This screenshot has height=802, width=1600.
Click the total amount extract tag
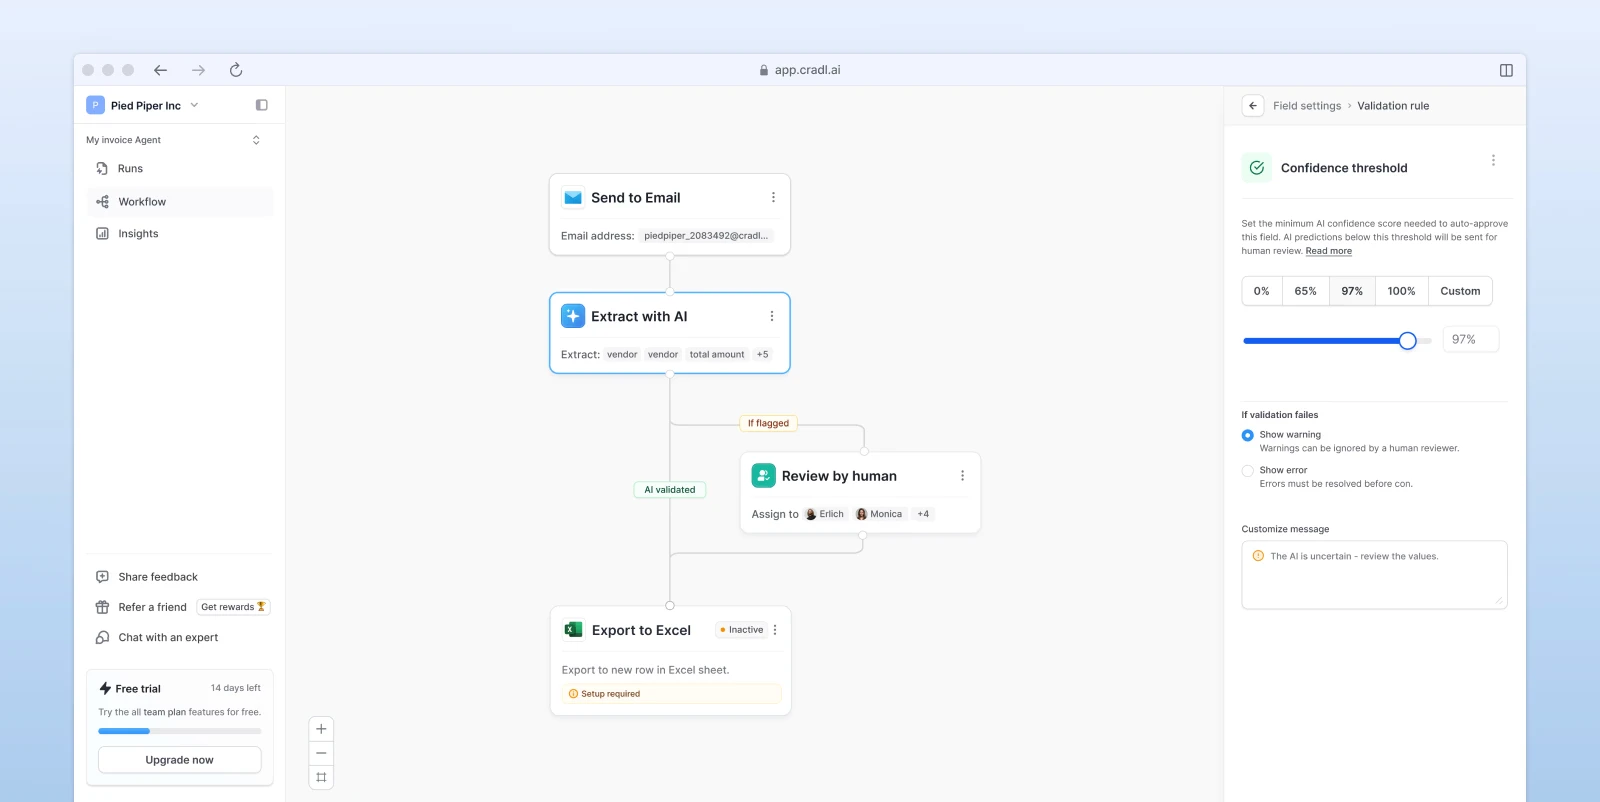tap(717, 354)
